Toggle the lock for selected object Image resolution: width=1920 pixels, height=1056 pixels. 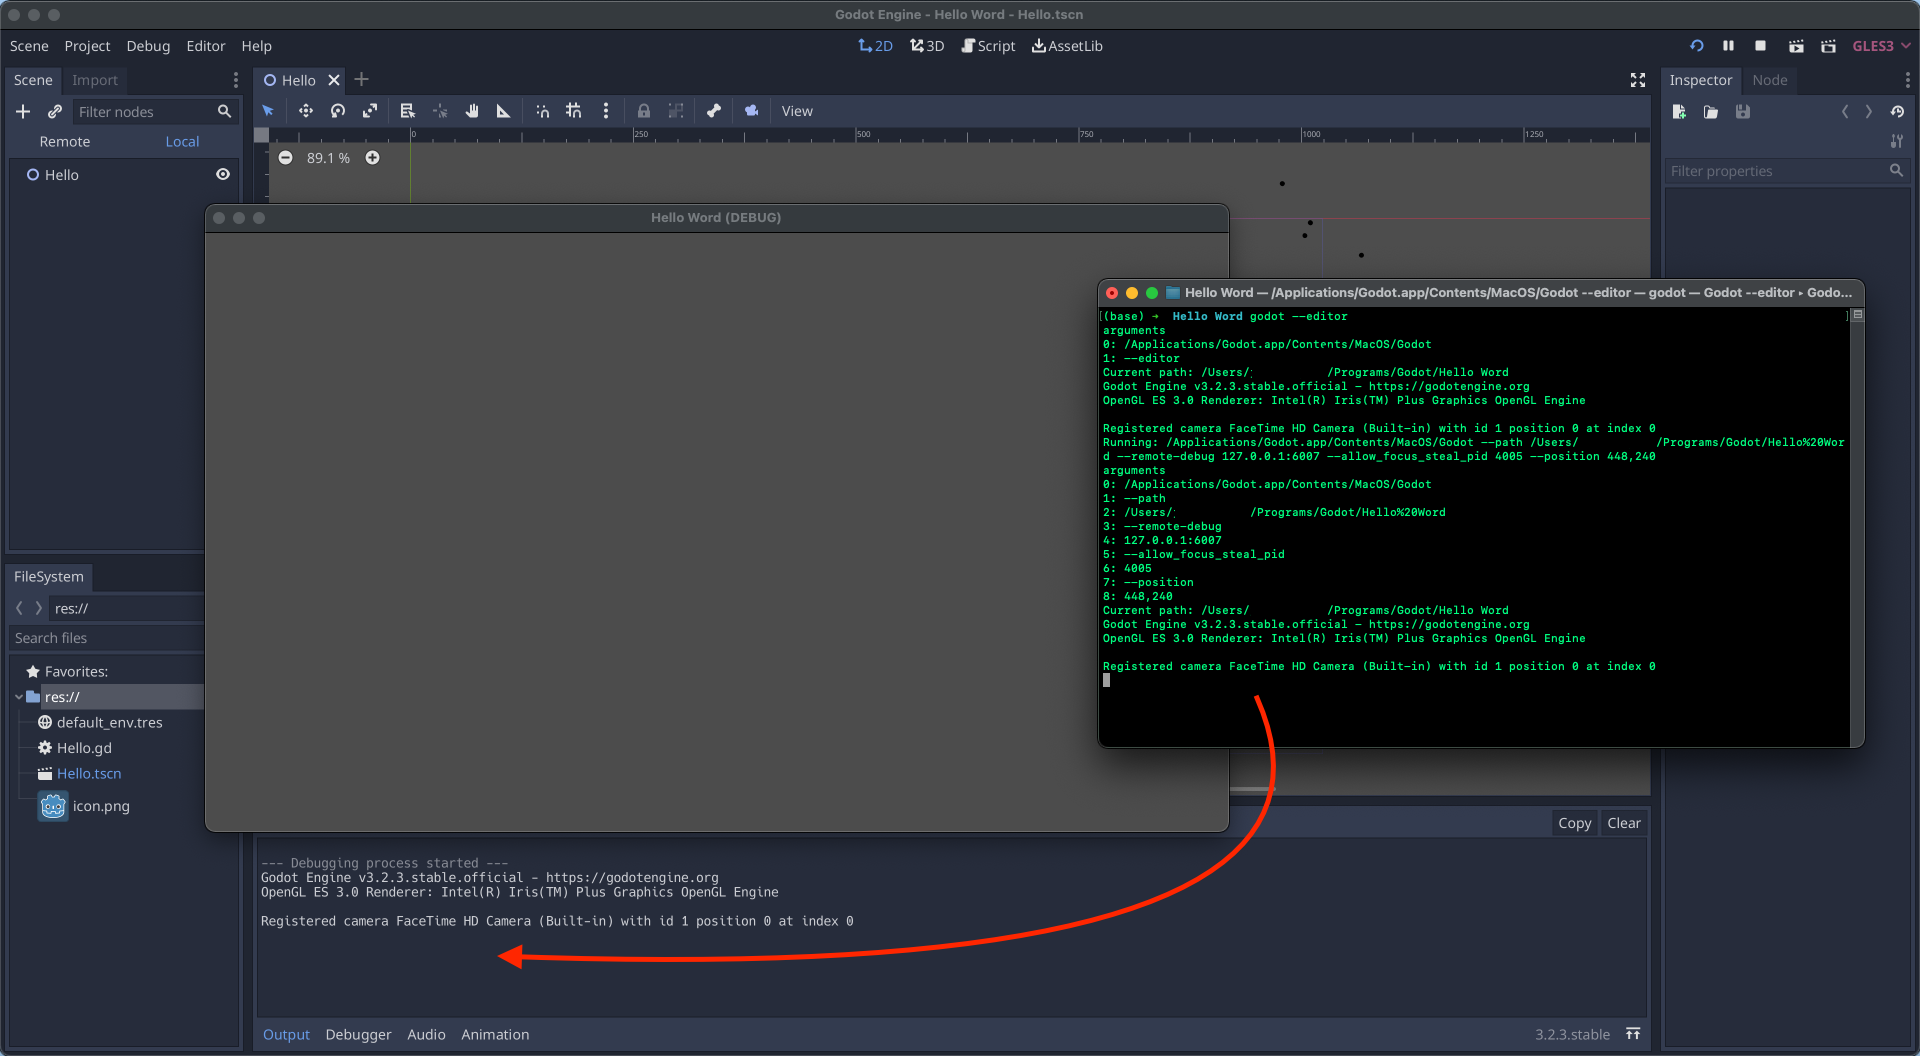[x=643, y=111]
